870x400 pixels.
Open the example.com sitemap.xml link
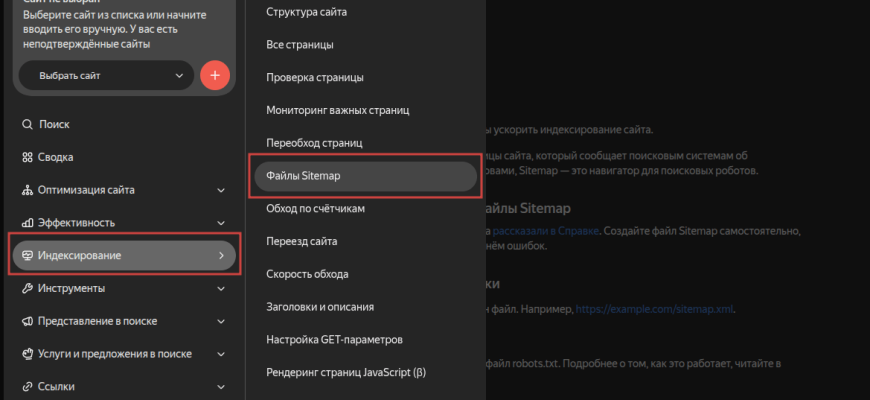[x=655, y=310]
